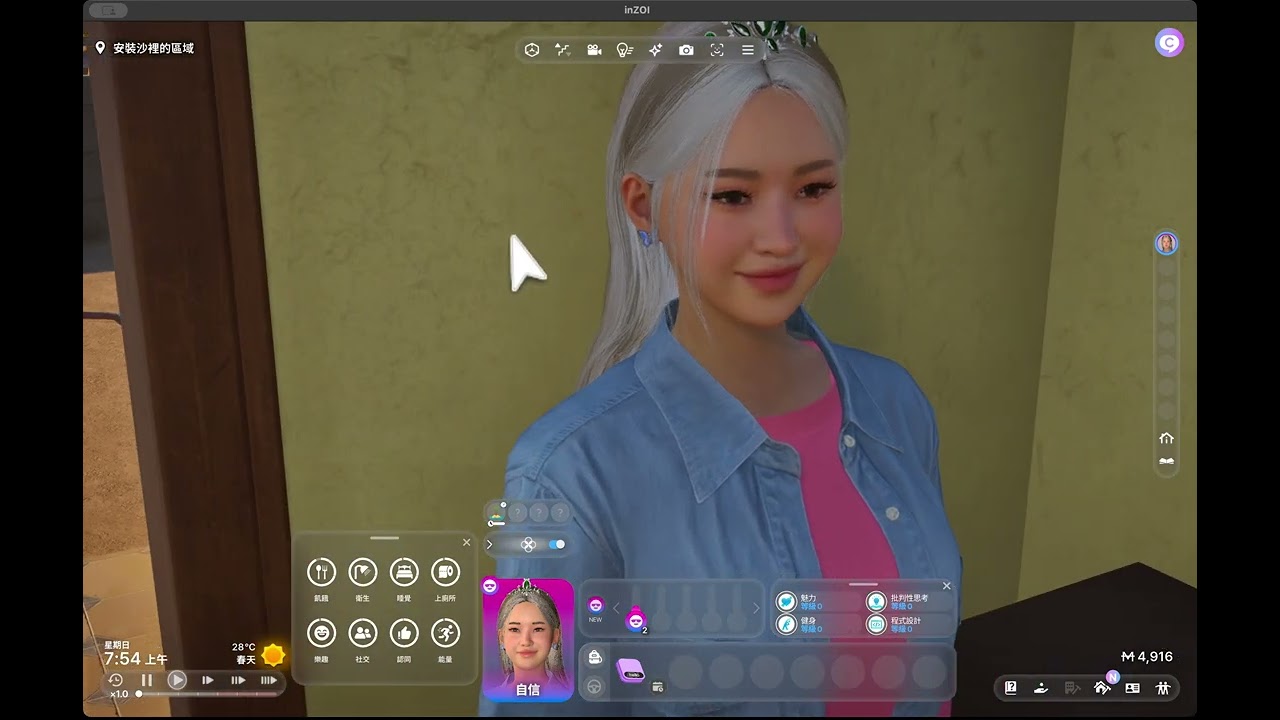This screenshot has width=1280, height=720.
Task: Click the focus frame icon in top toolbar
Action: tap(717, 50)
